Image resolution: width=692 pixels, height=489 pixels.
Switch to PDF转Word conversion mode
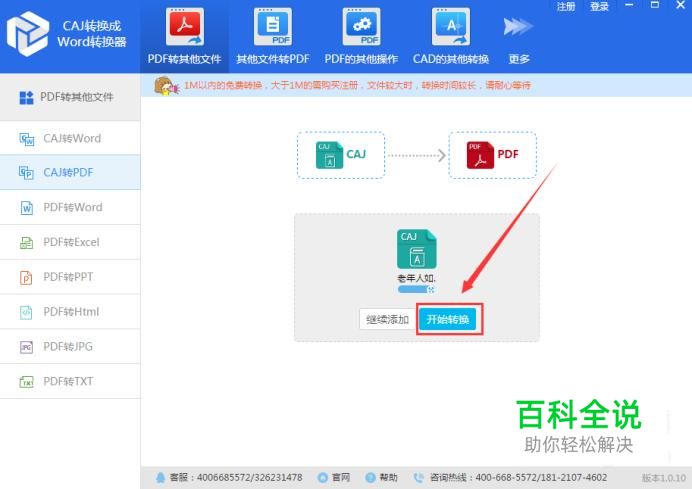(x=70, y=207)
